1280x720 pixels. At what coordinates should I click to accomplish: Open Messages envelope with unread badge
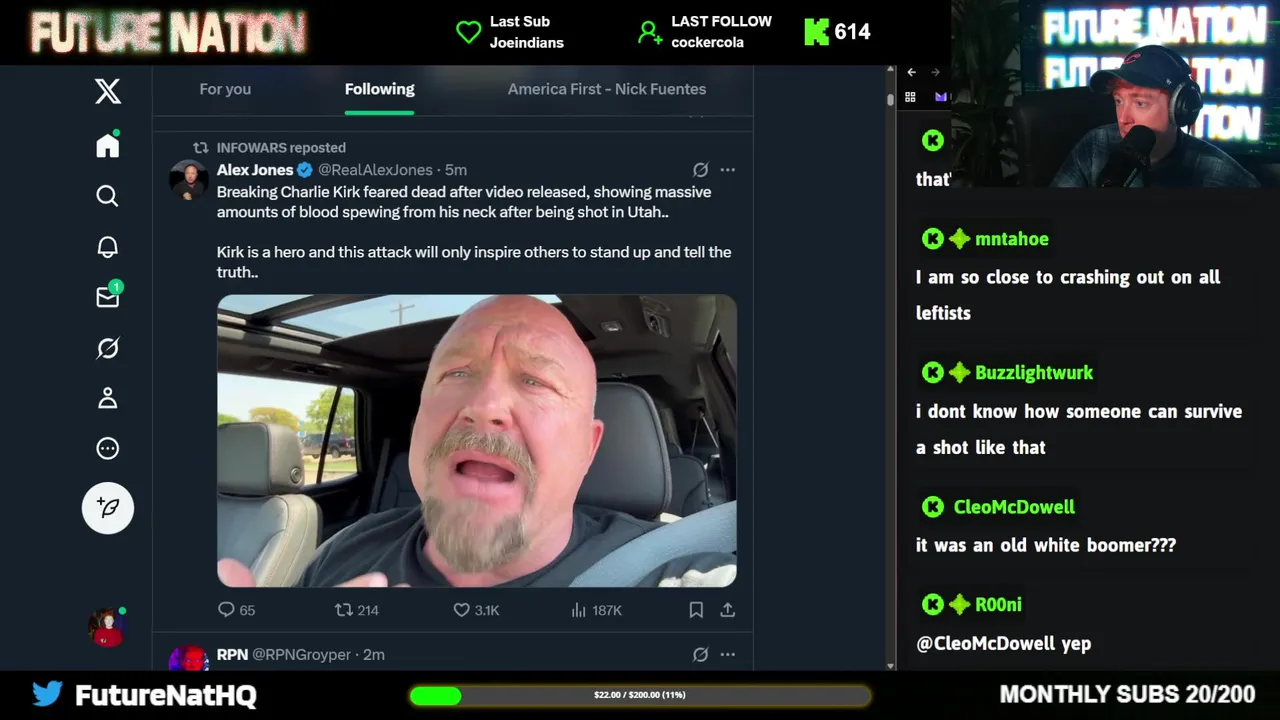pyautogui.click(x=108, y=296)
